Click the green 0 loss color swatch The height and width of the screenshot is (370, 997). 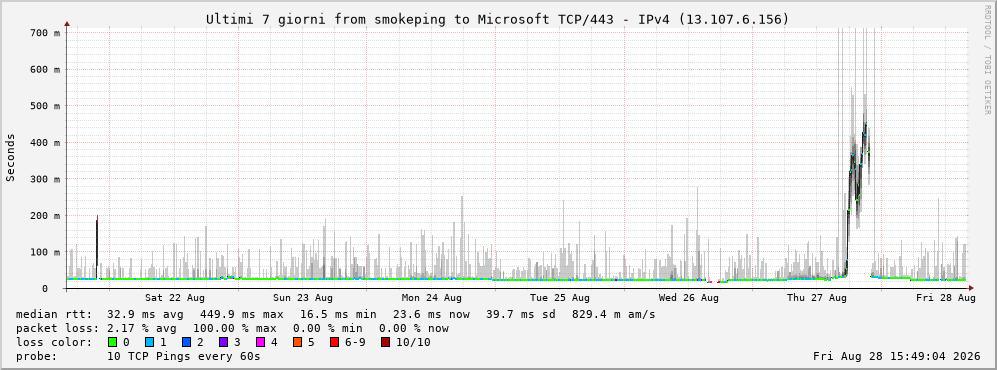pos(113,342)
